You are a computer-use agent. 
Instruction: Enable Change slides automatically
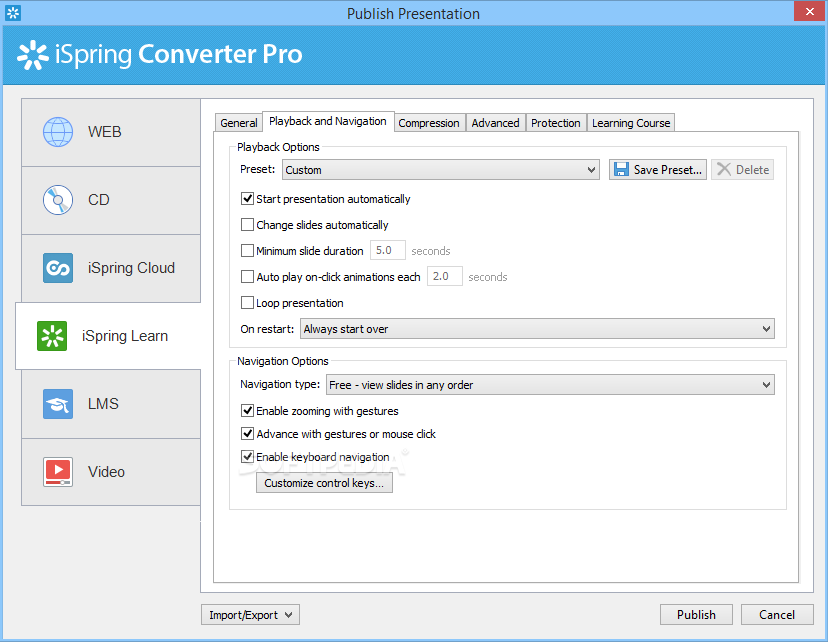point(247,225)
